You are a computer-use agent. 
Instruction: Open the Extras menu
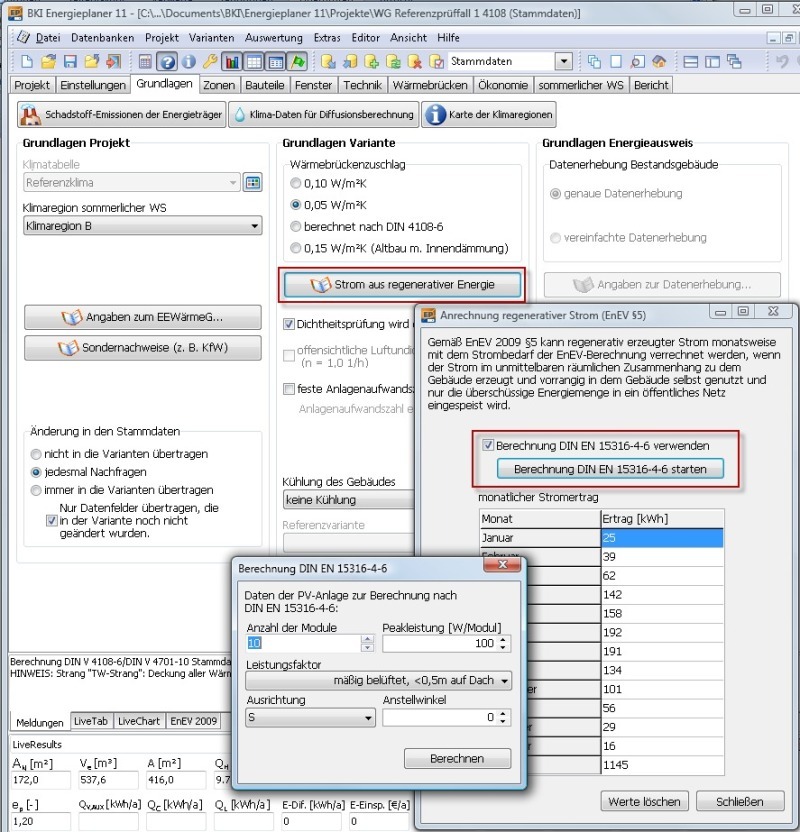[327, 38]
